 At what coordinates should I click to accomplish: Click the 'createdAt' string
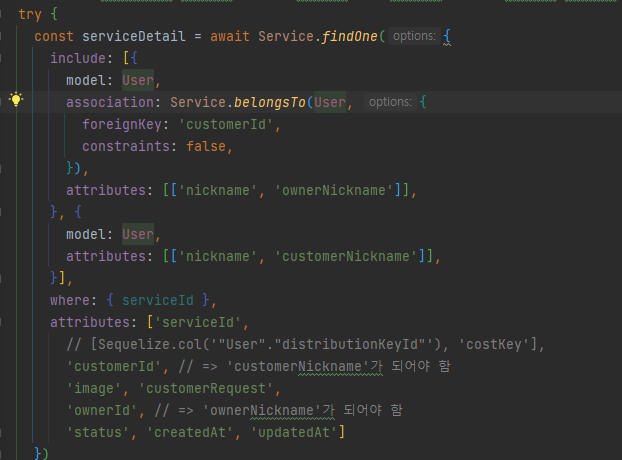(190, 432)
